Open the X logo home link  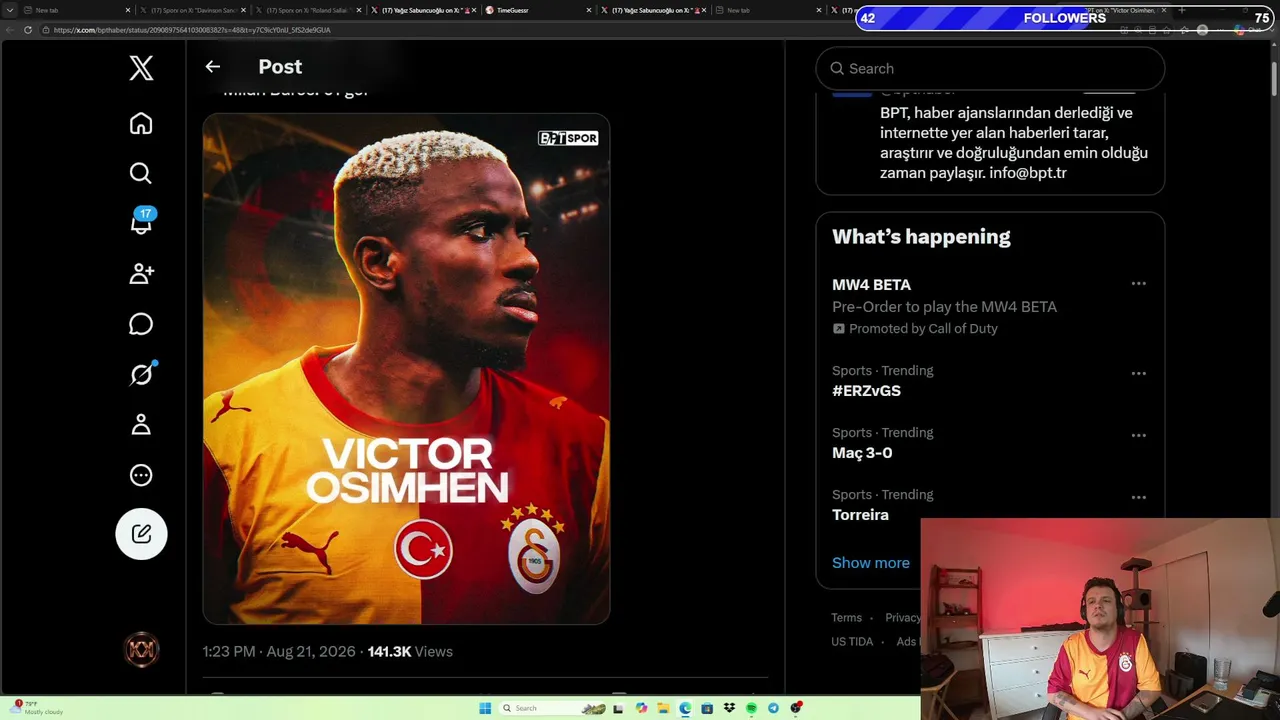click(x=141, y=68)
